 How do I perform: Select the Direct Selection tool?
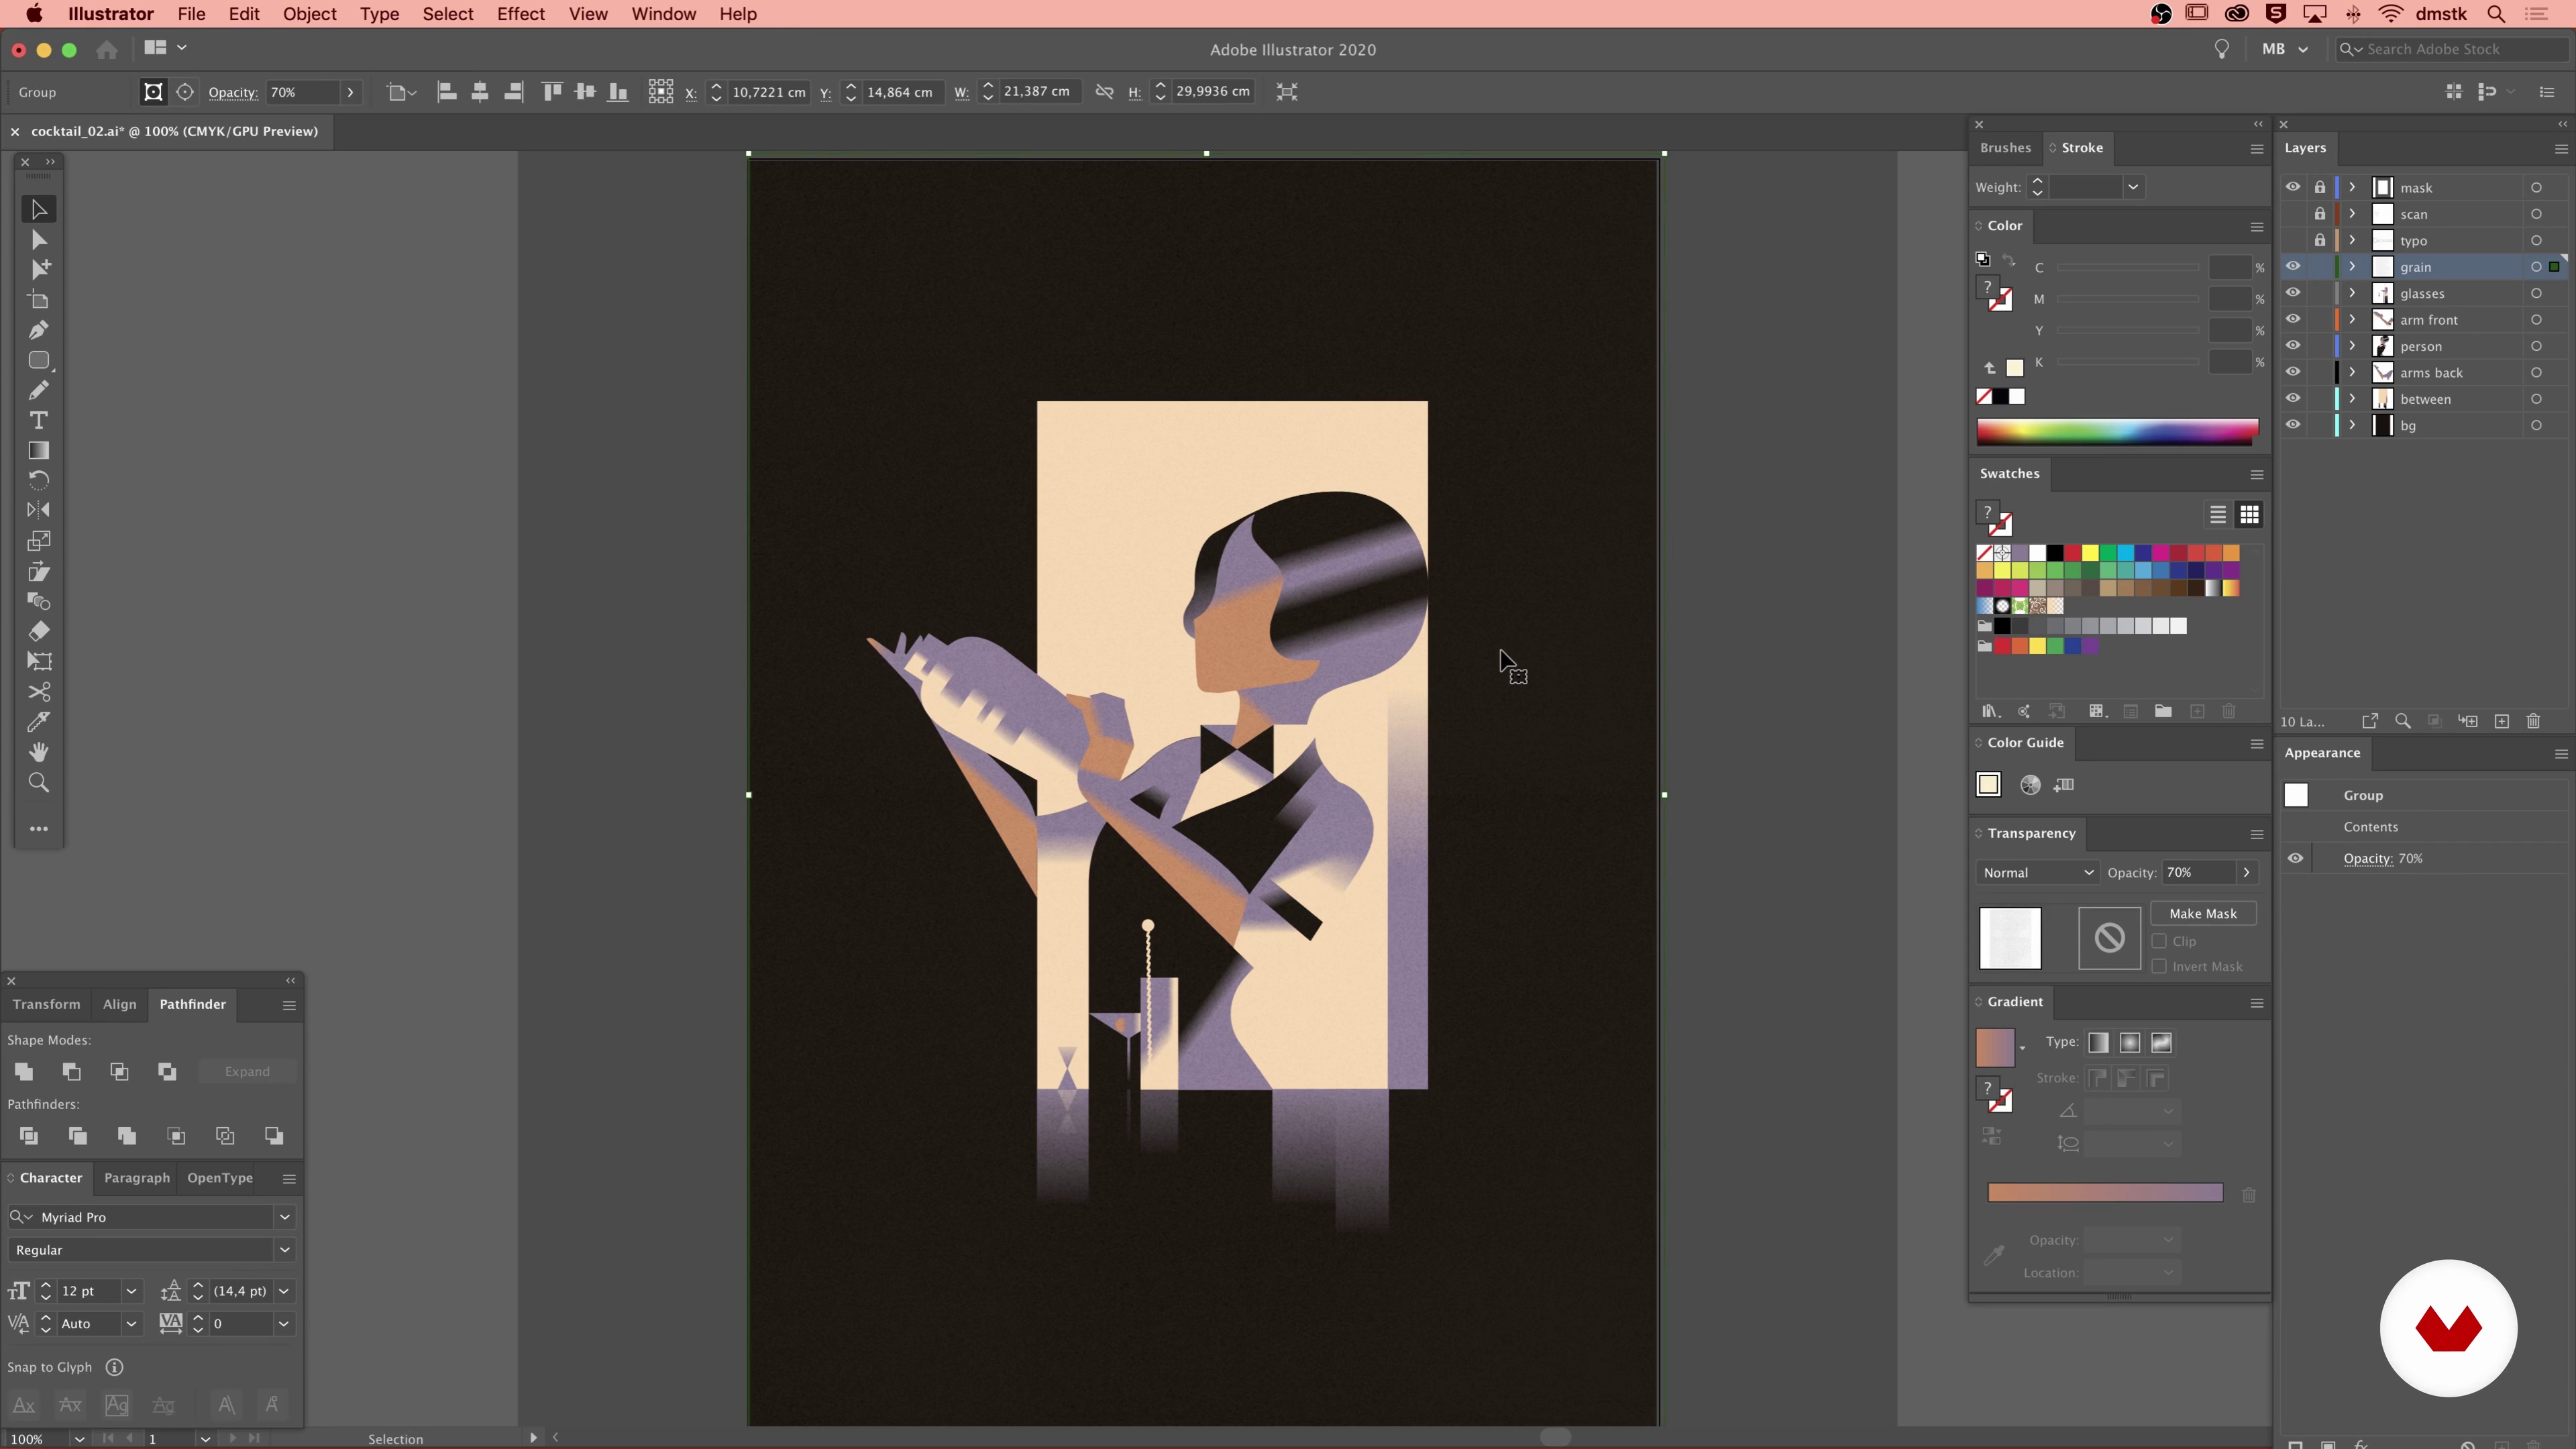39,240
